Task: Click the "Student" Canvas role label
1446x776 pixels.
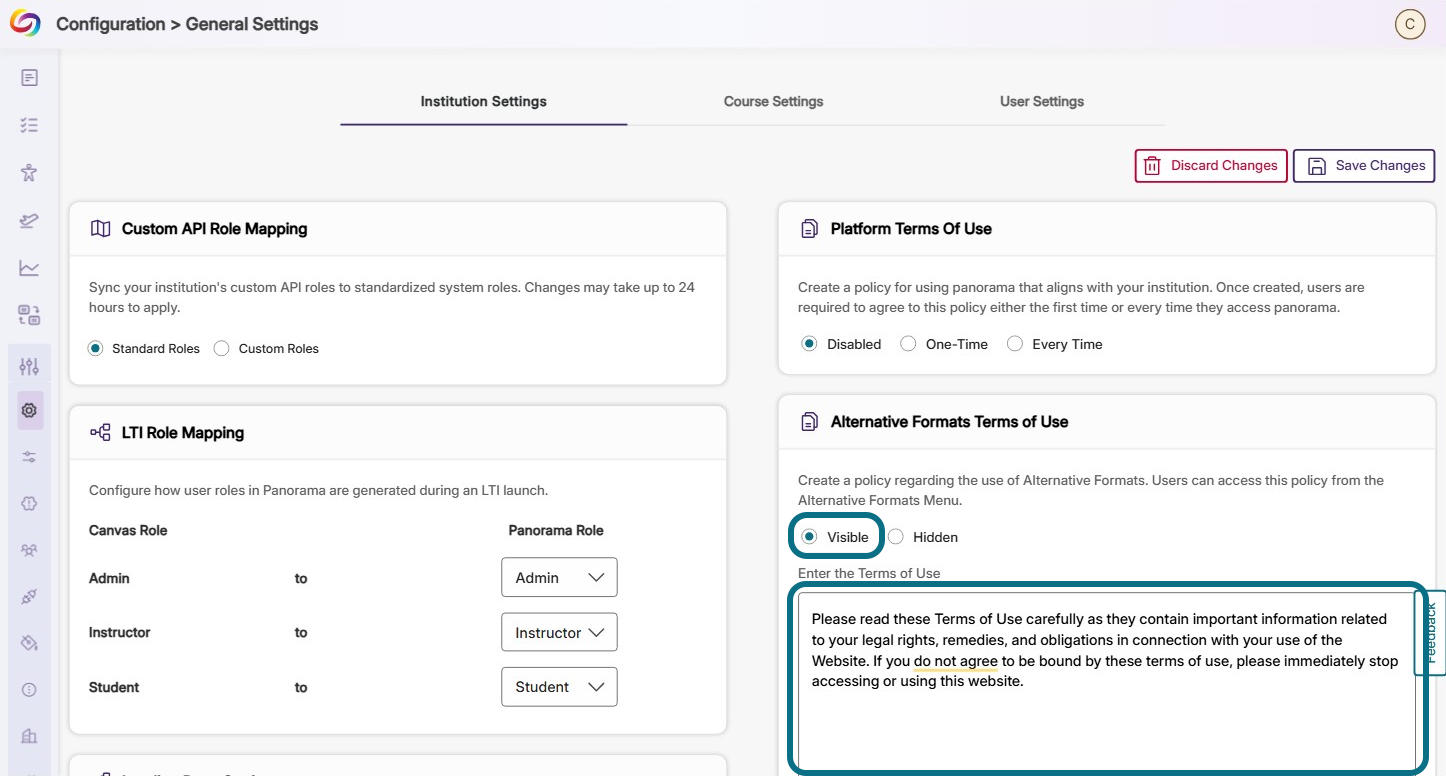Action: coord(114,688)
